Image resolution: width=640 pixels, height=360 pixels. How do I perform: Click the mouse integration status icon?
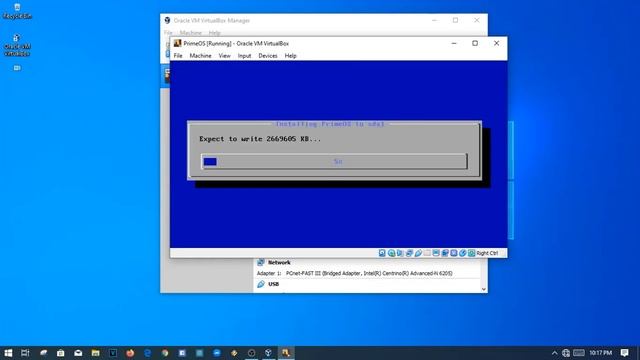point(462,253)
